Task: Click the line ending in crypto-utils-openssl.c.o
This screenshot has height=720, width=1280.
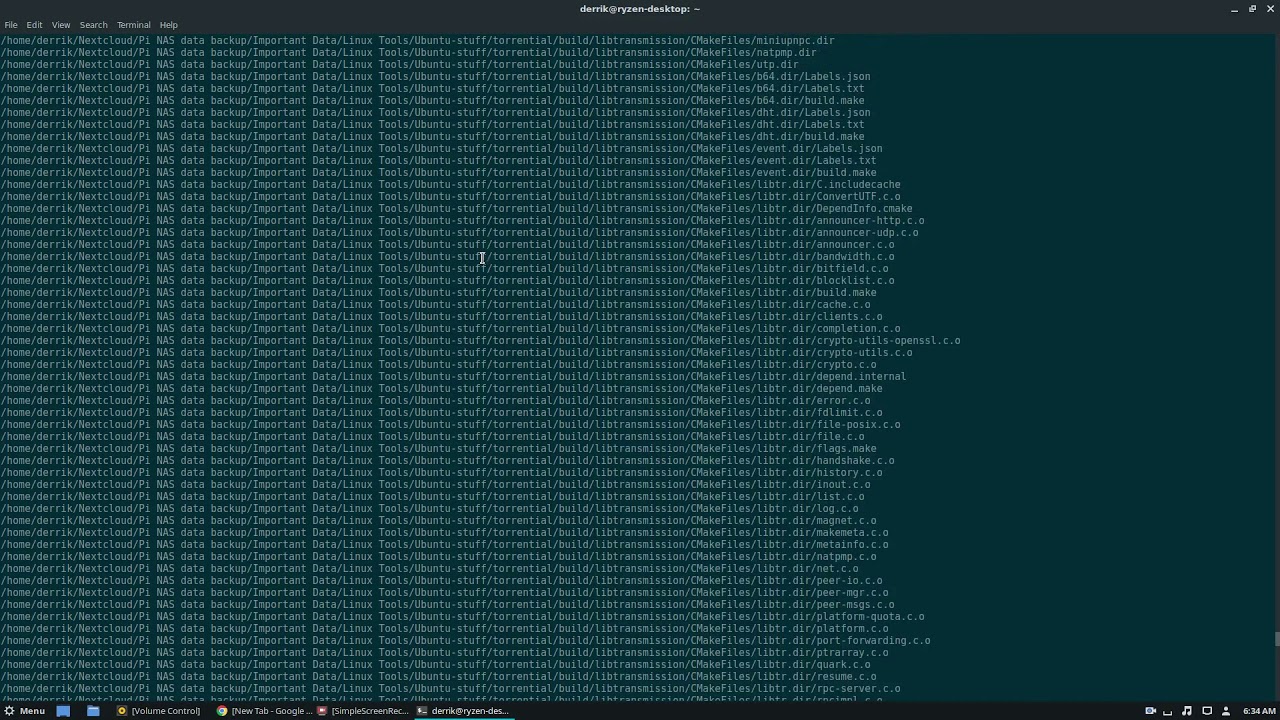Action: pyautogui.click(x=480, y=340)
